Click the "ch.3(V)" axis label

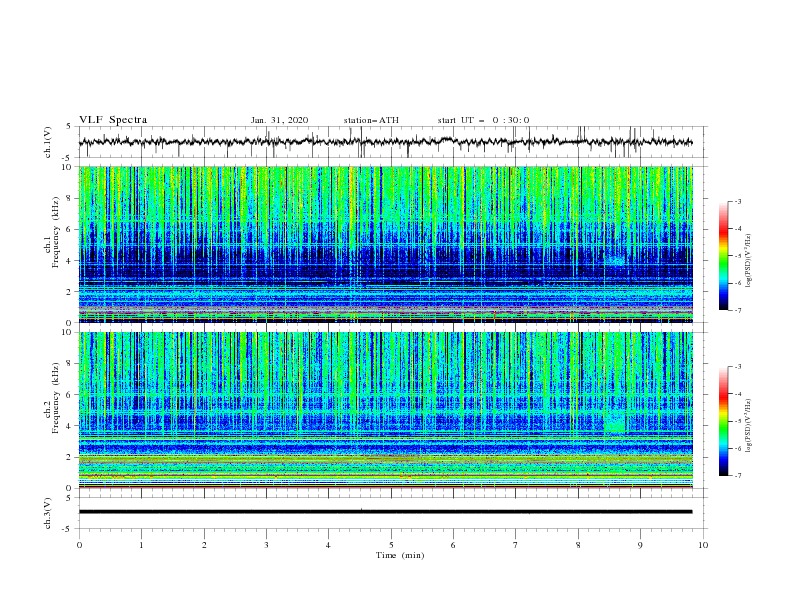48,513
